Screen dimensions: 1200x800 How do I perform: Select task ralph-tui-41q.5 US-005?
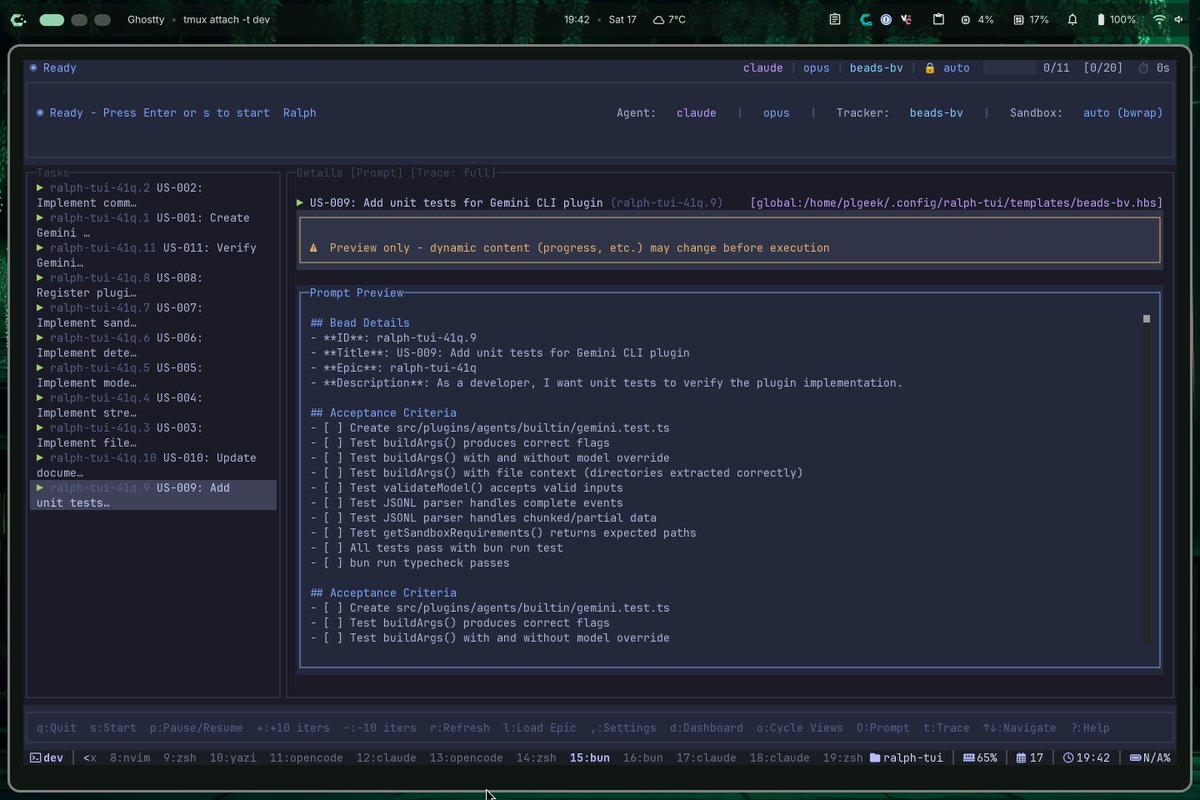click(154, 375)
